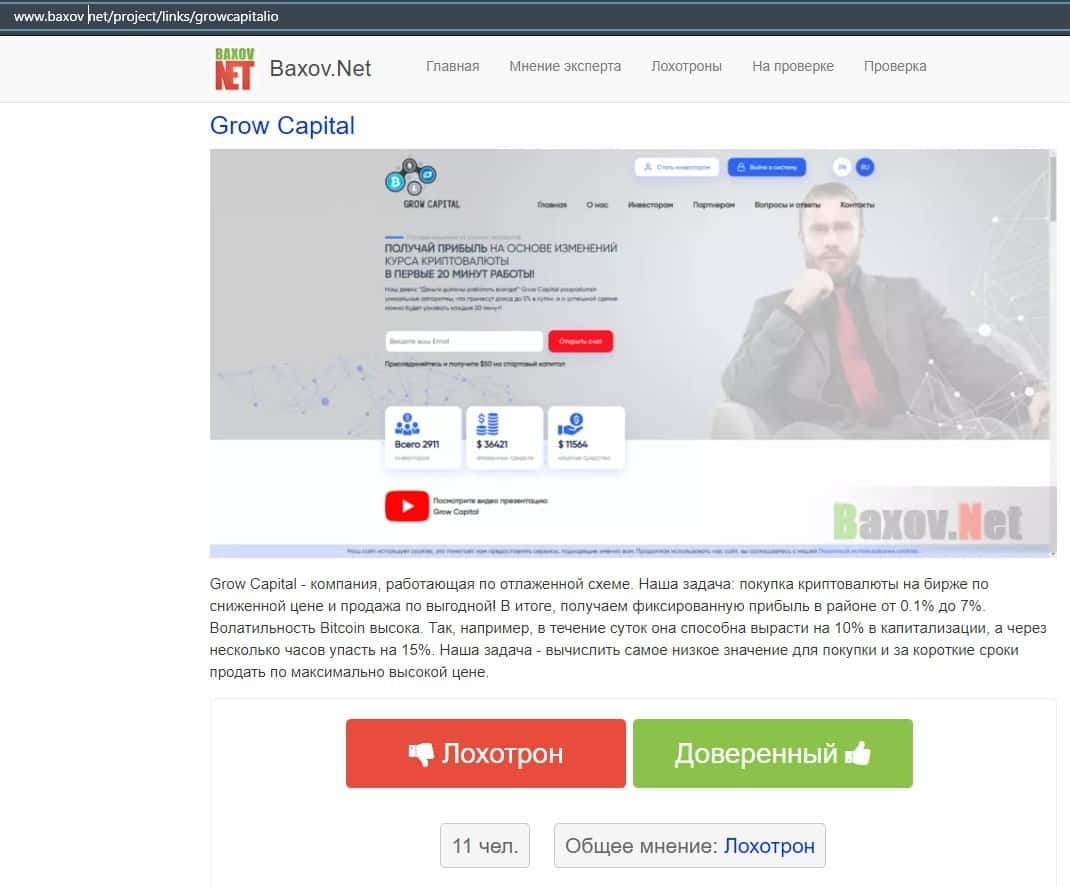Click the blue login button in screenshot
Viewport: 1070px width, 886px height.
coord(767,167)
